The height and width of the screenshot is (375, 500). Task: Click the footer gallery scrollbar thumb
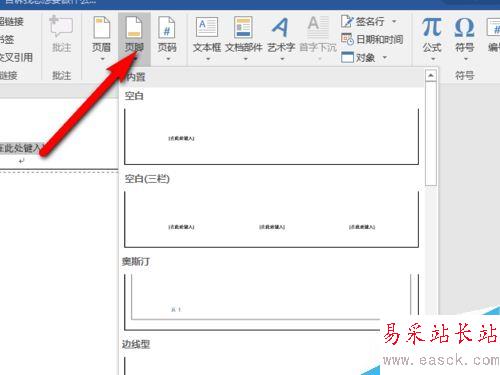click(431, 134)
